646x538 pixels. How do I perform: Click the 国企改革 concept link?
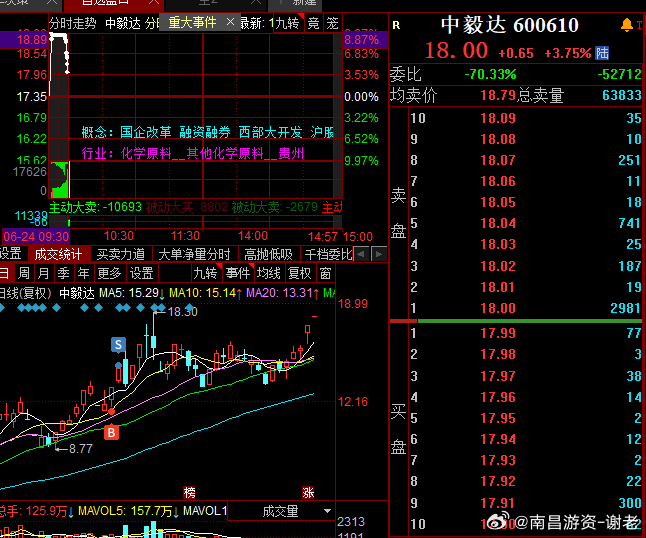pyautogui.click(x=146, y=132)
